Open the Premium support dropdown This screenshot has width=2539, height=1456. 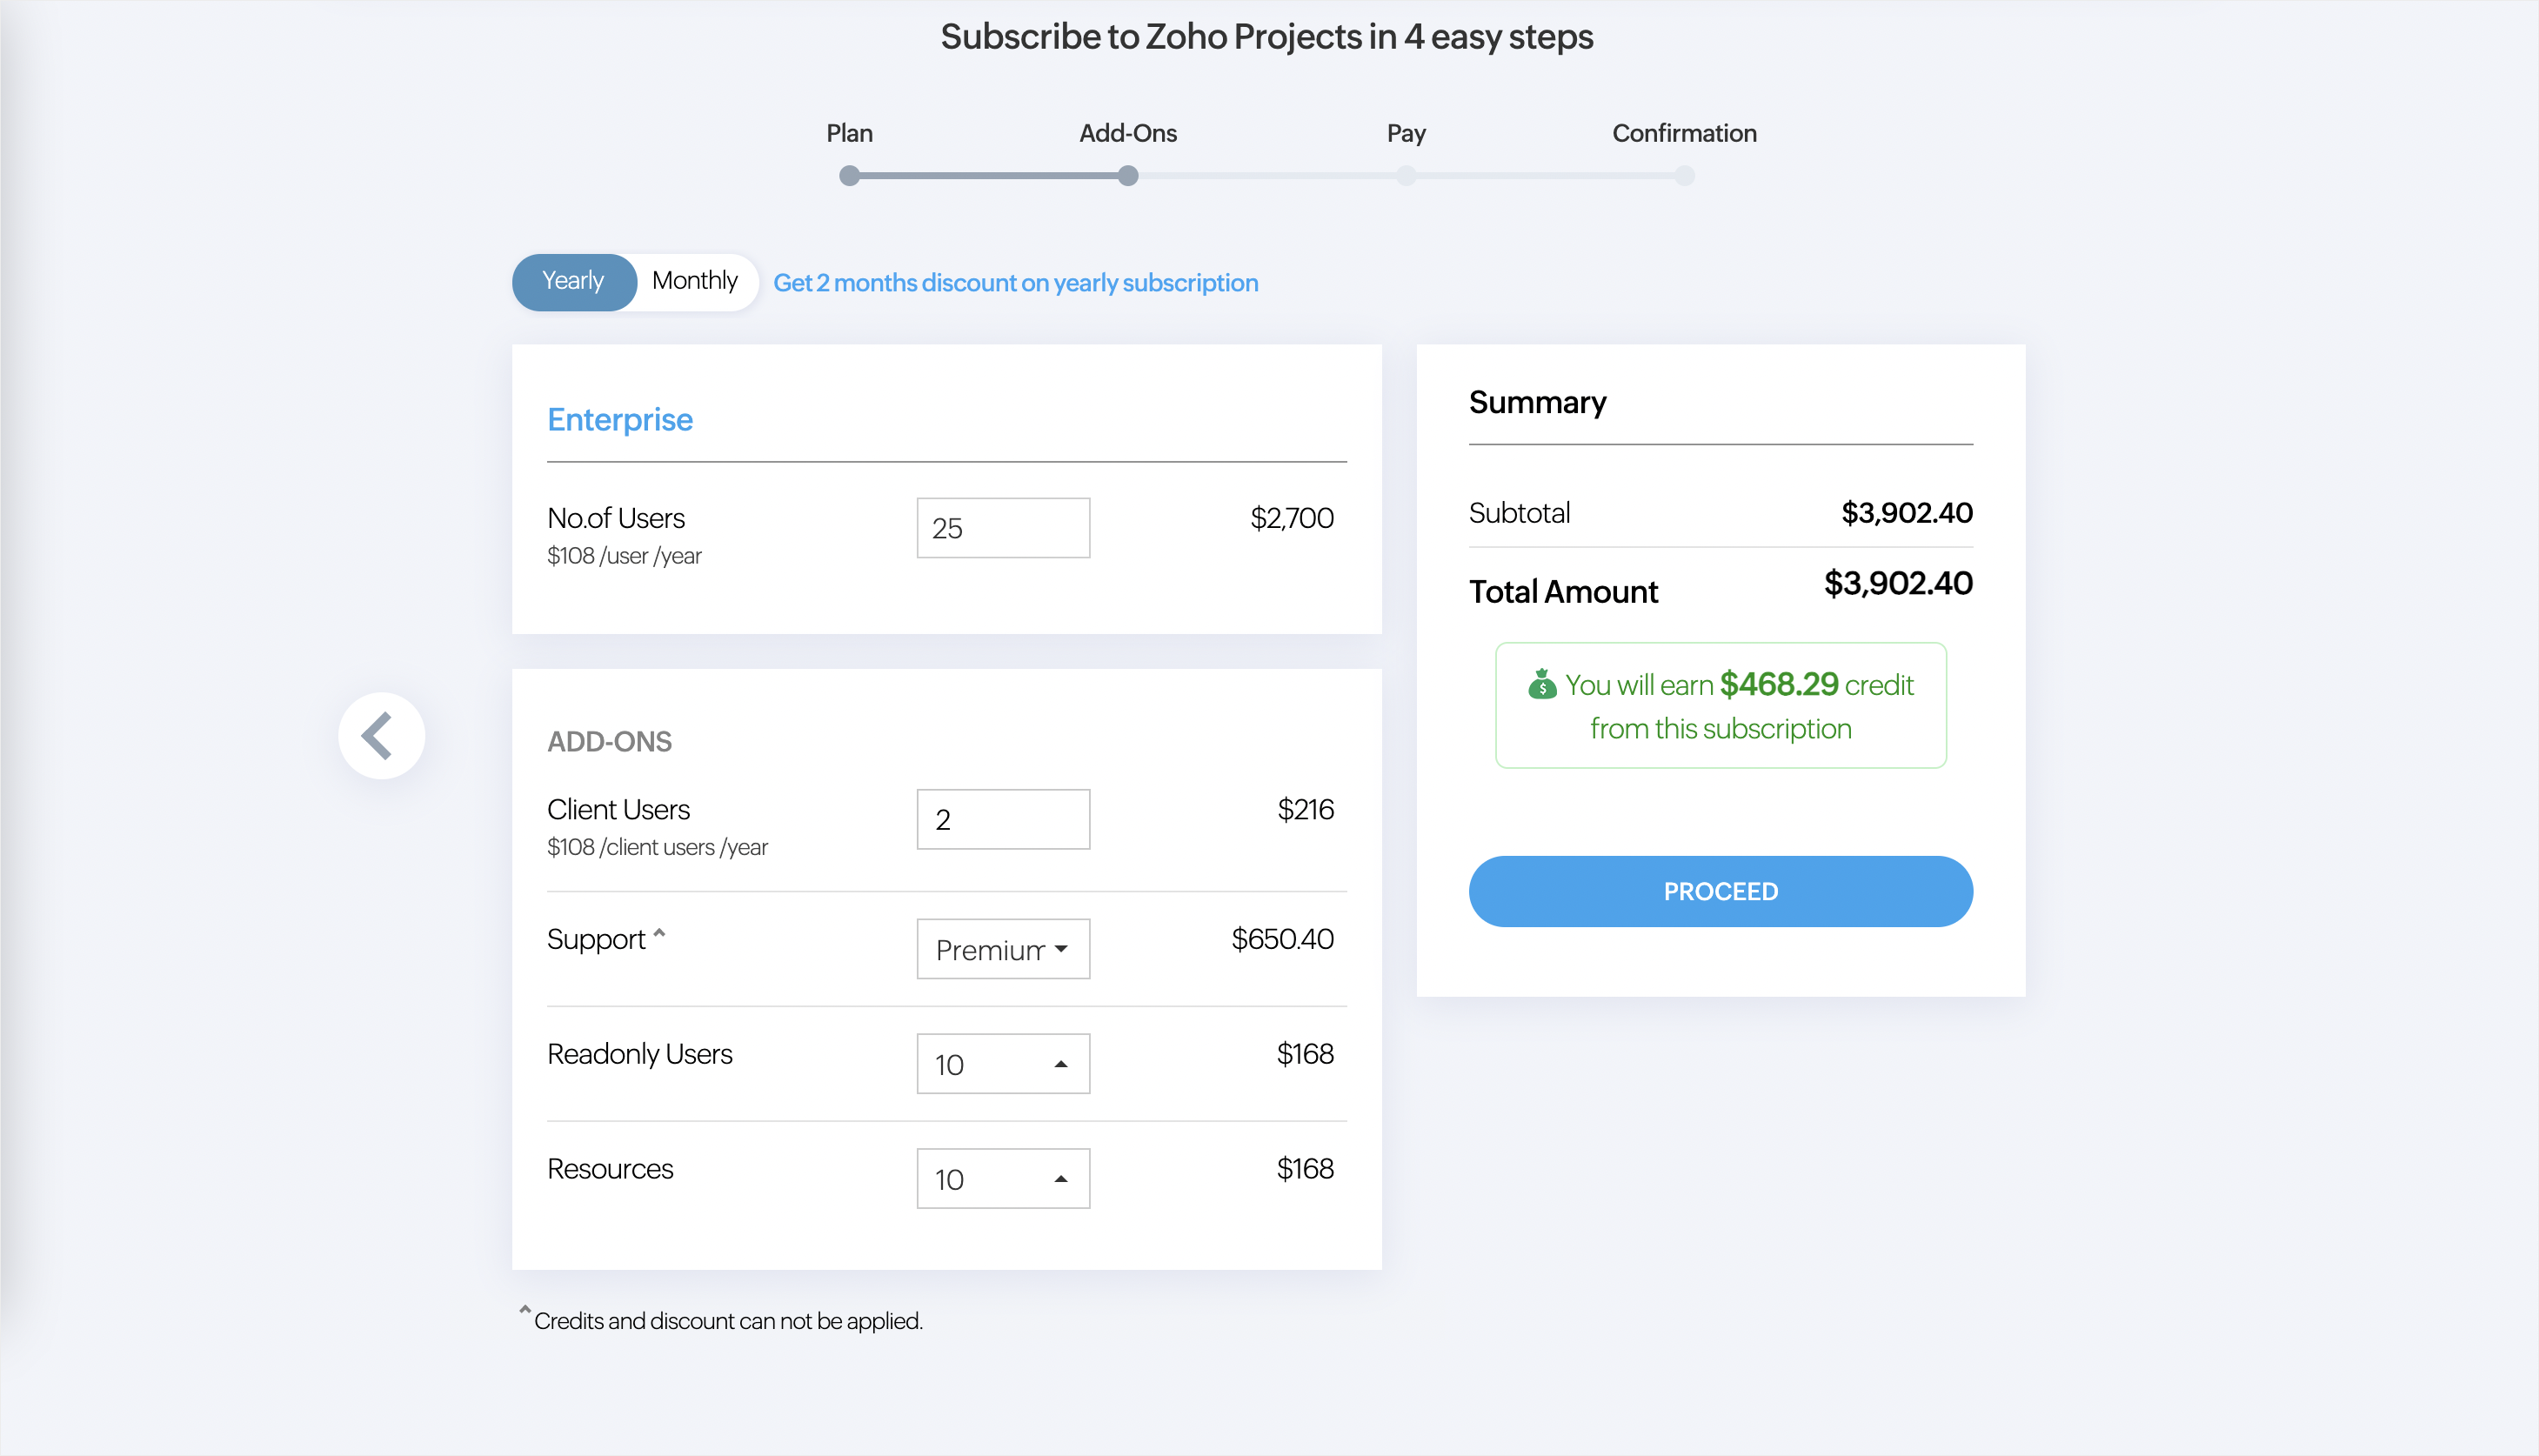point(1003,949)
